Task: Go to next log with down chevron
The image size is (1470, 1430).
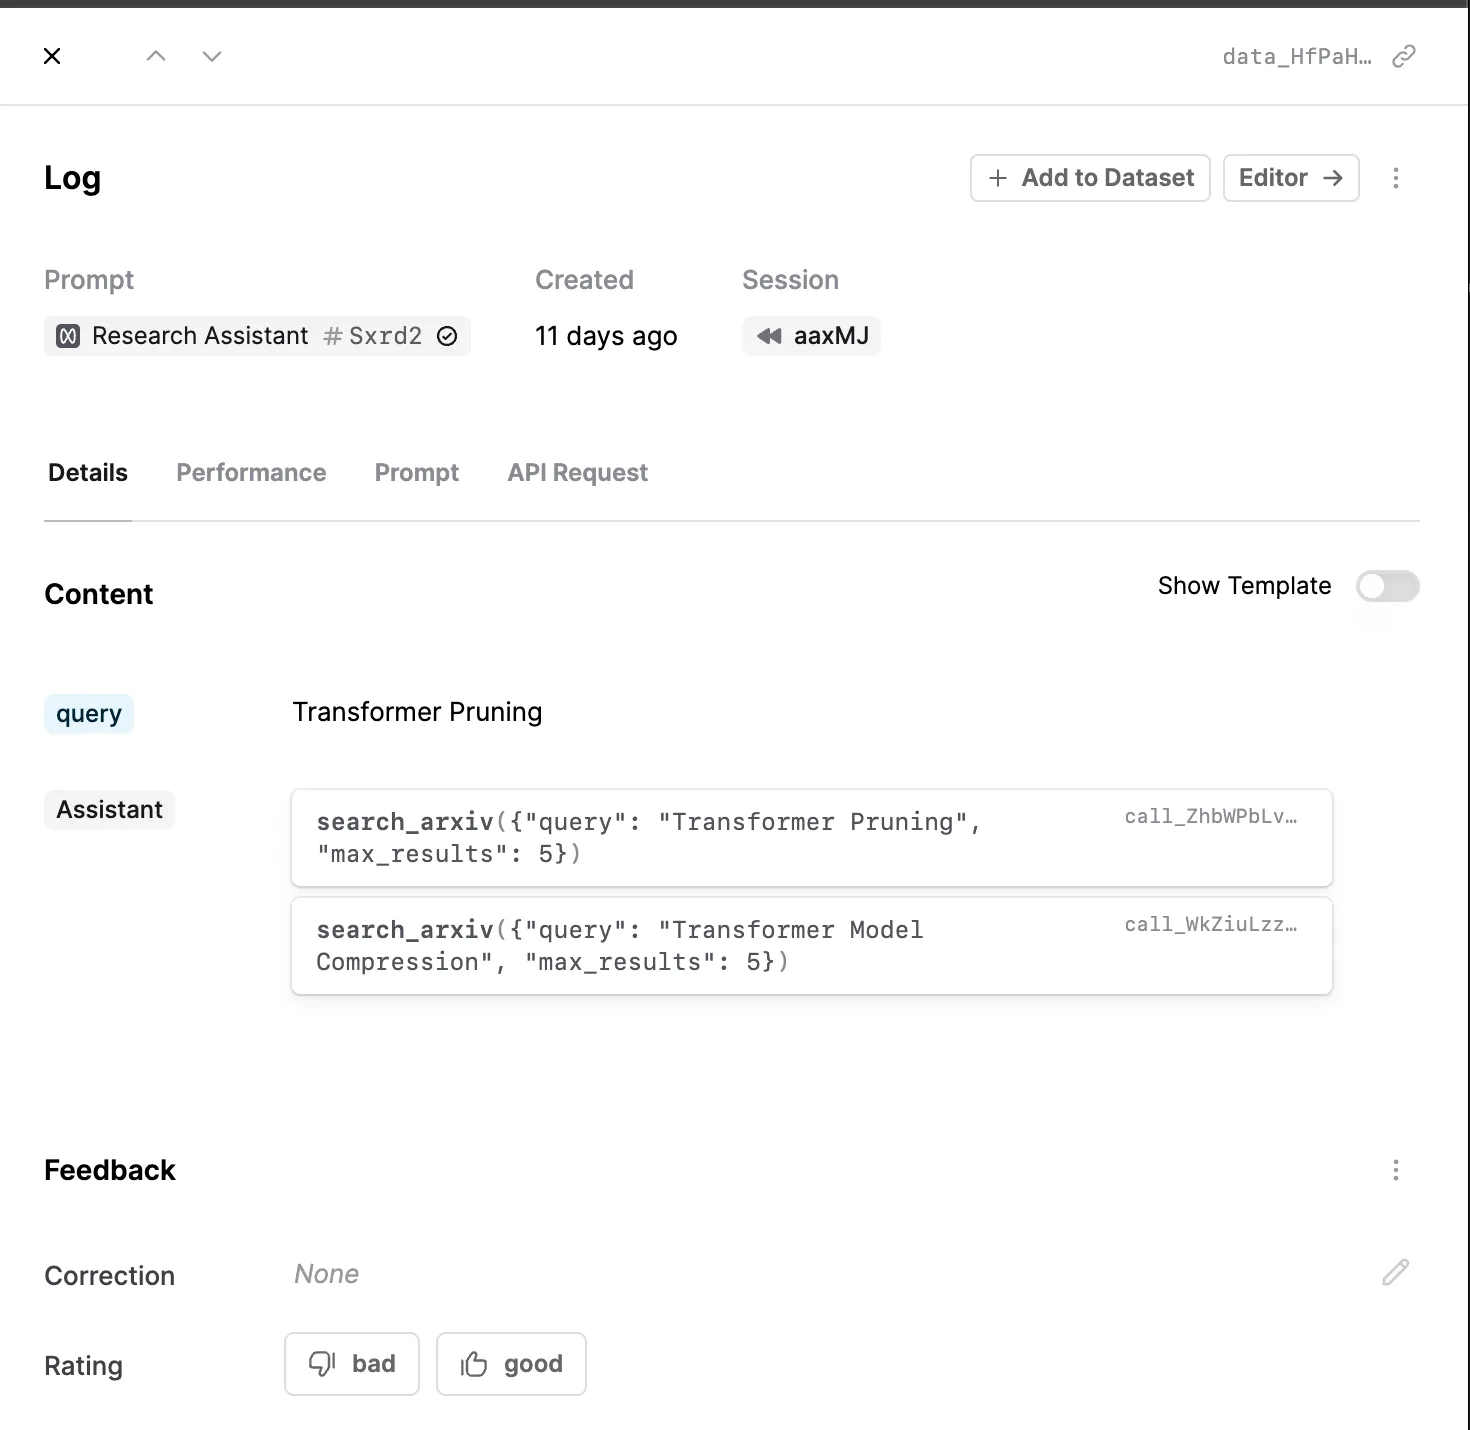Action: (x=212, y=56)
